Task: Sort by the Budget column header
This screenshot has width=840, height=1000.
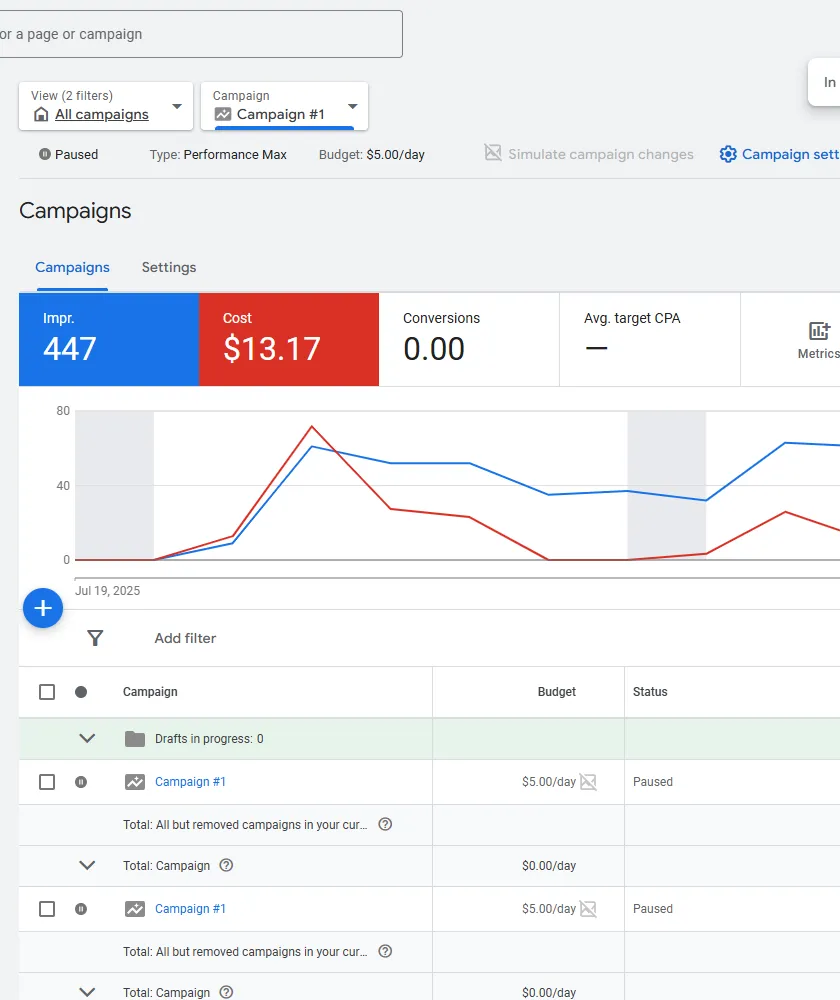Action: (x=556, y=692)
